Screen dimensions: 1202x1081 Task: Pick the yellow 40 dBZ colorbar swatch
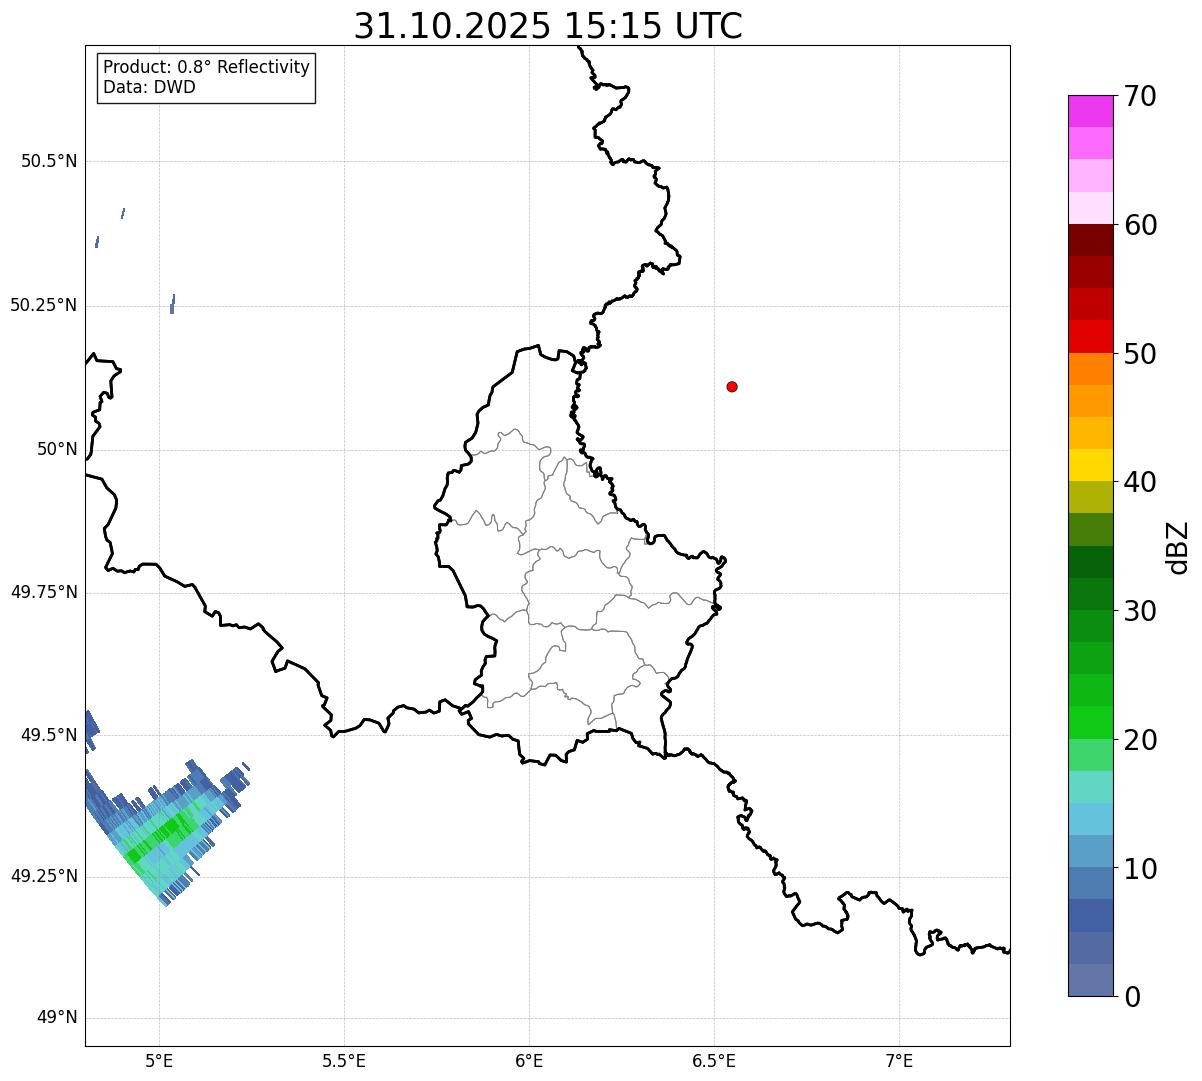pyautogui.click(x=1090, y=465)
